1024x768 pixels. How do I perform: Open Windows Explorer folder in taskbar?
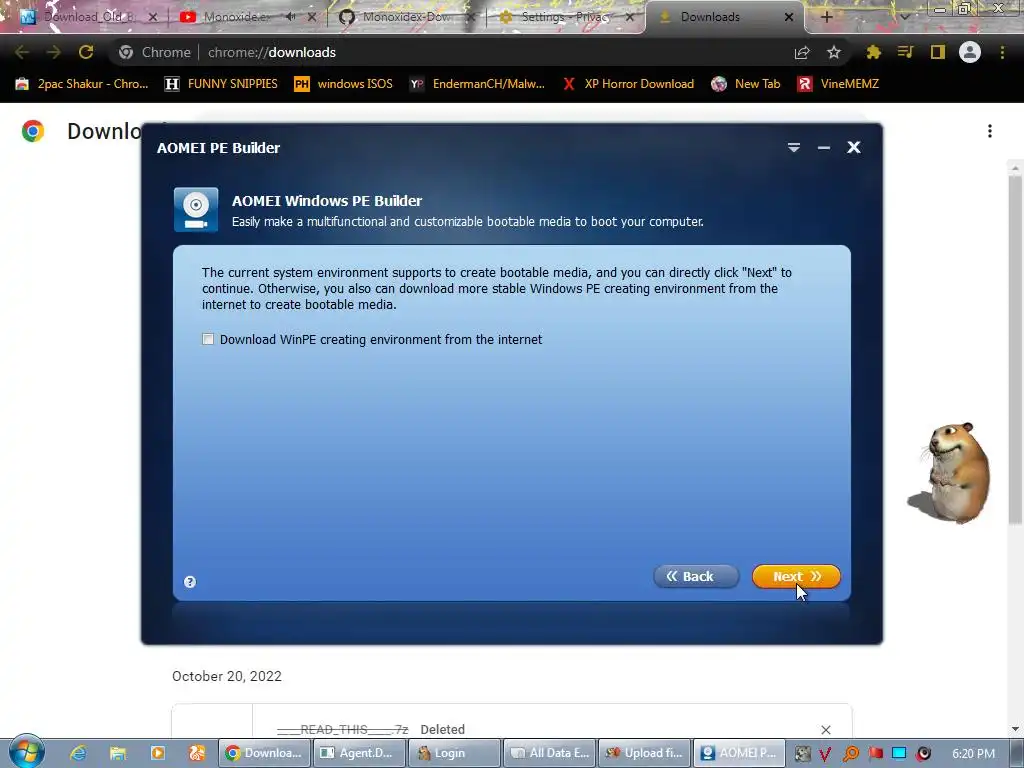click(x=118, y=753)
